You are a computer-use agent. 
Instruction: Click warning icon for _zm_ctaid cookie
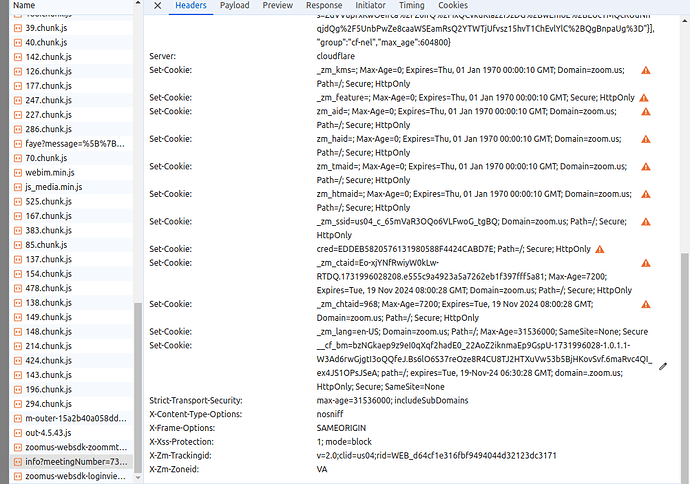[x=646, y=263]
